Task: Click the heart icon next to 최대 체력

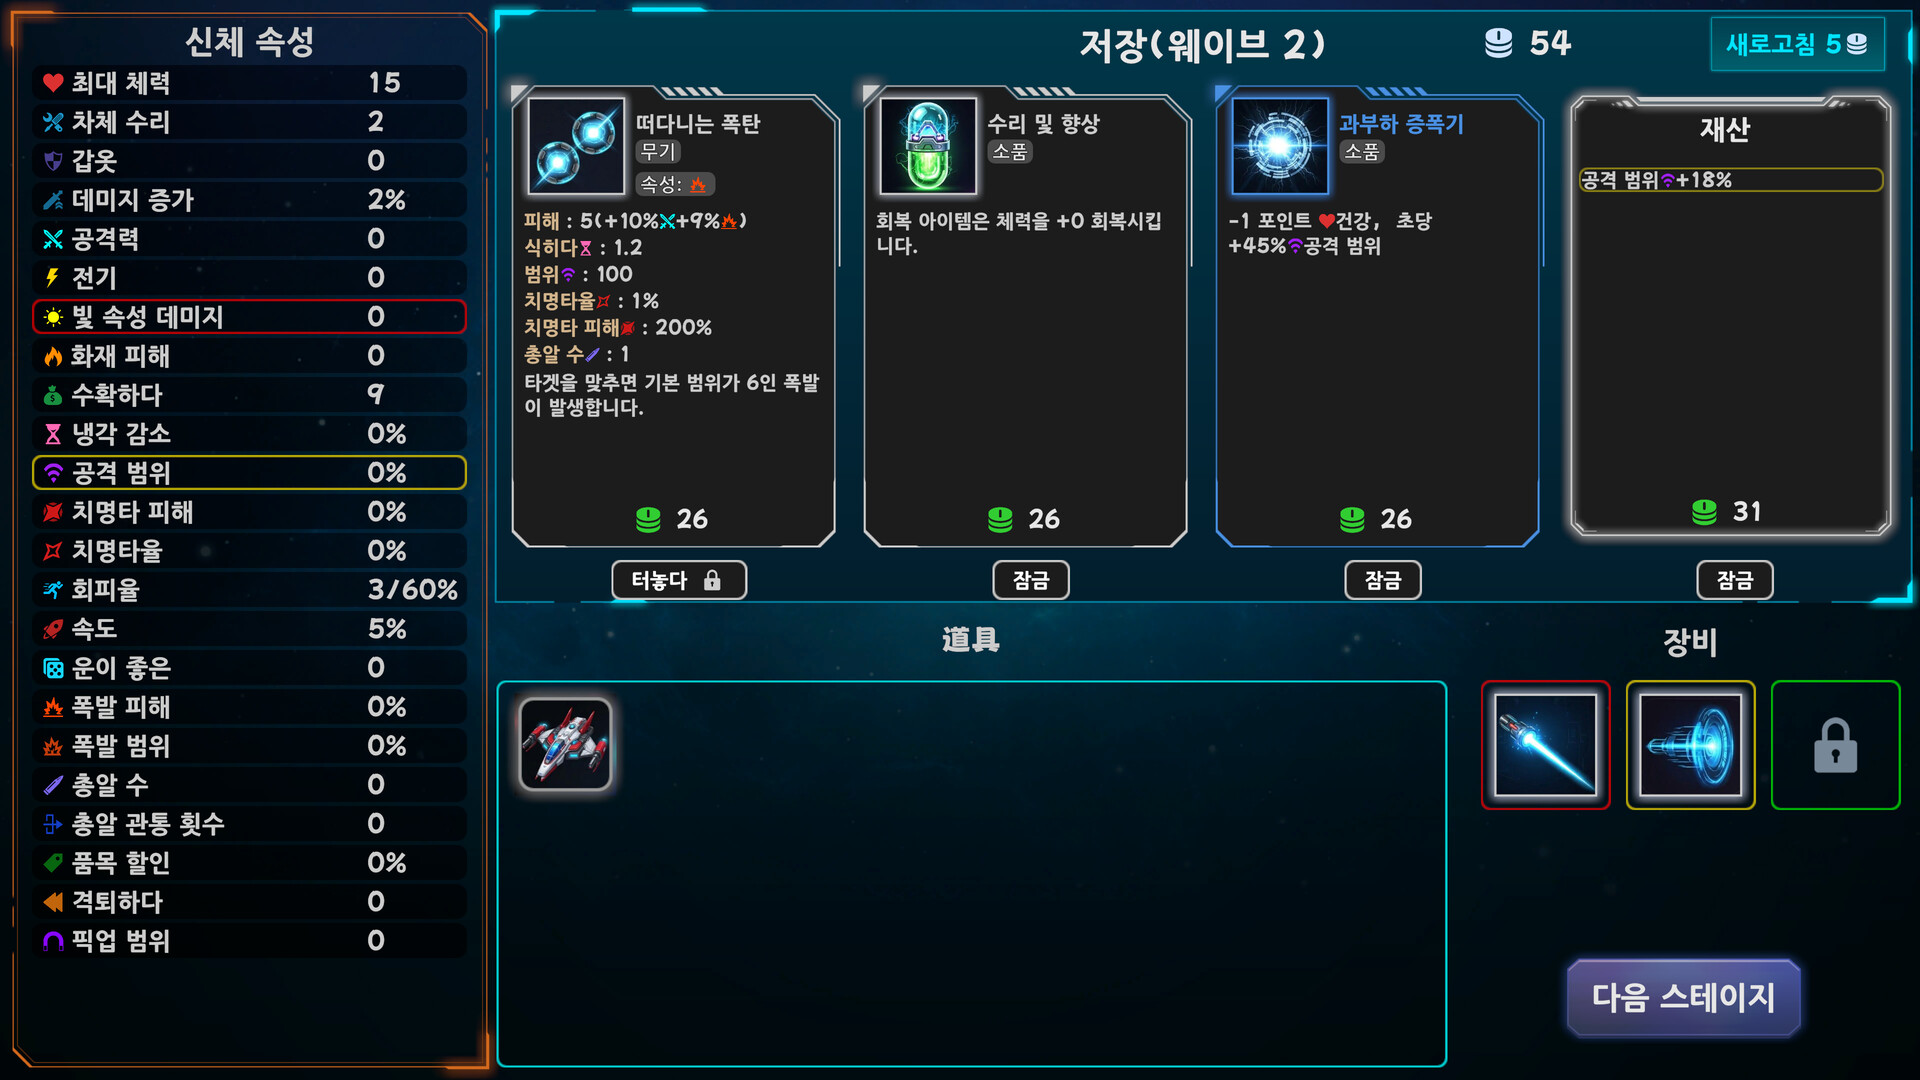Action: tap(53, 83)
